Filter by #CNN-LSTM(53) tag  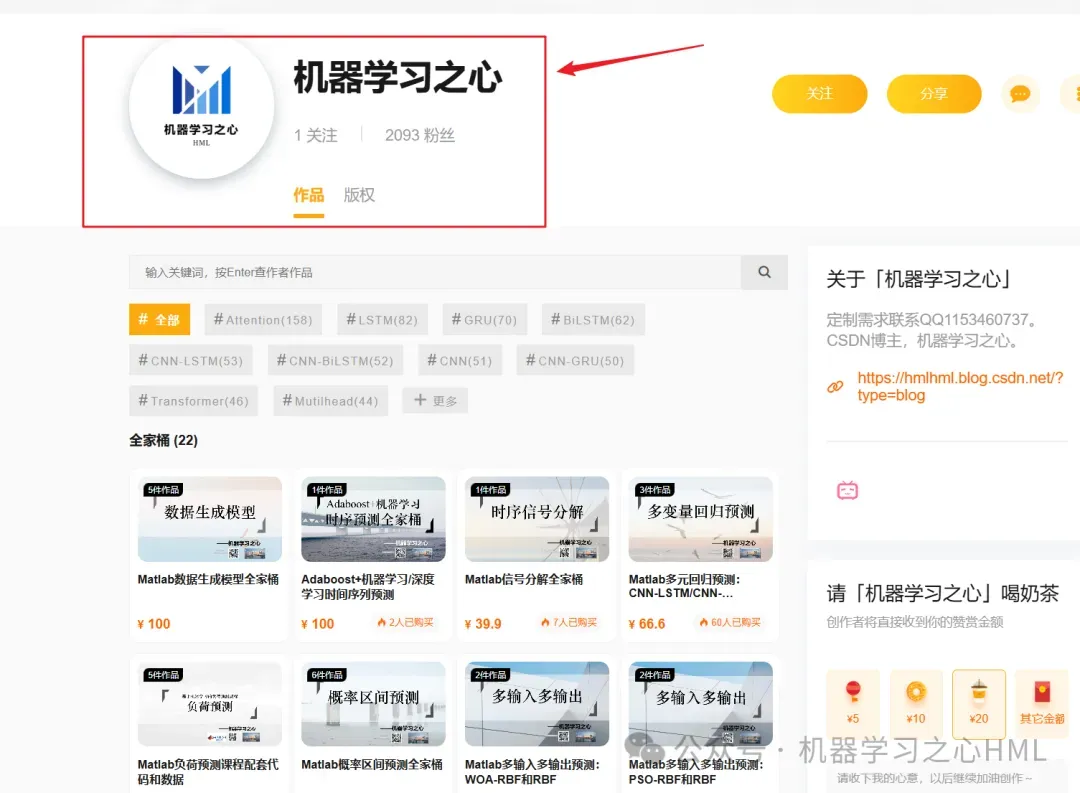pos(191,360)
